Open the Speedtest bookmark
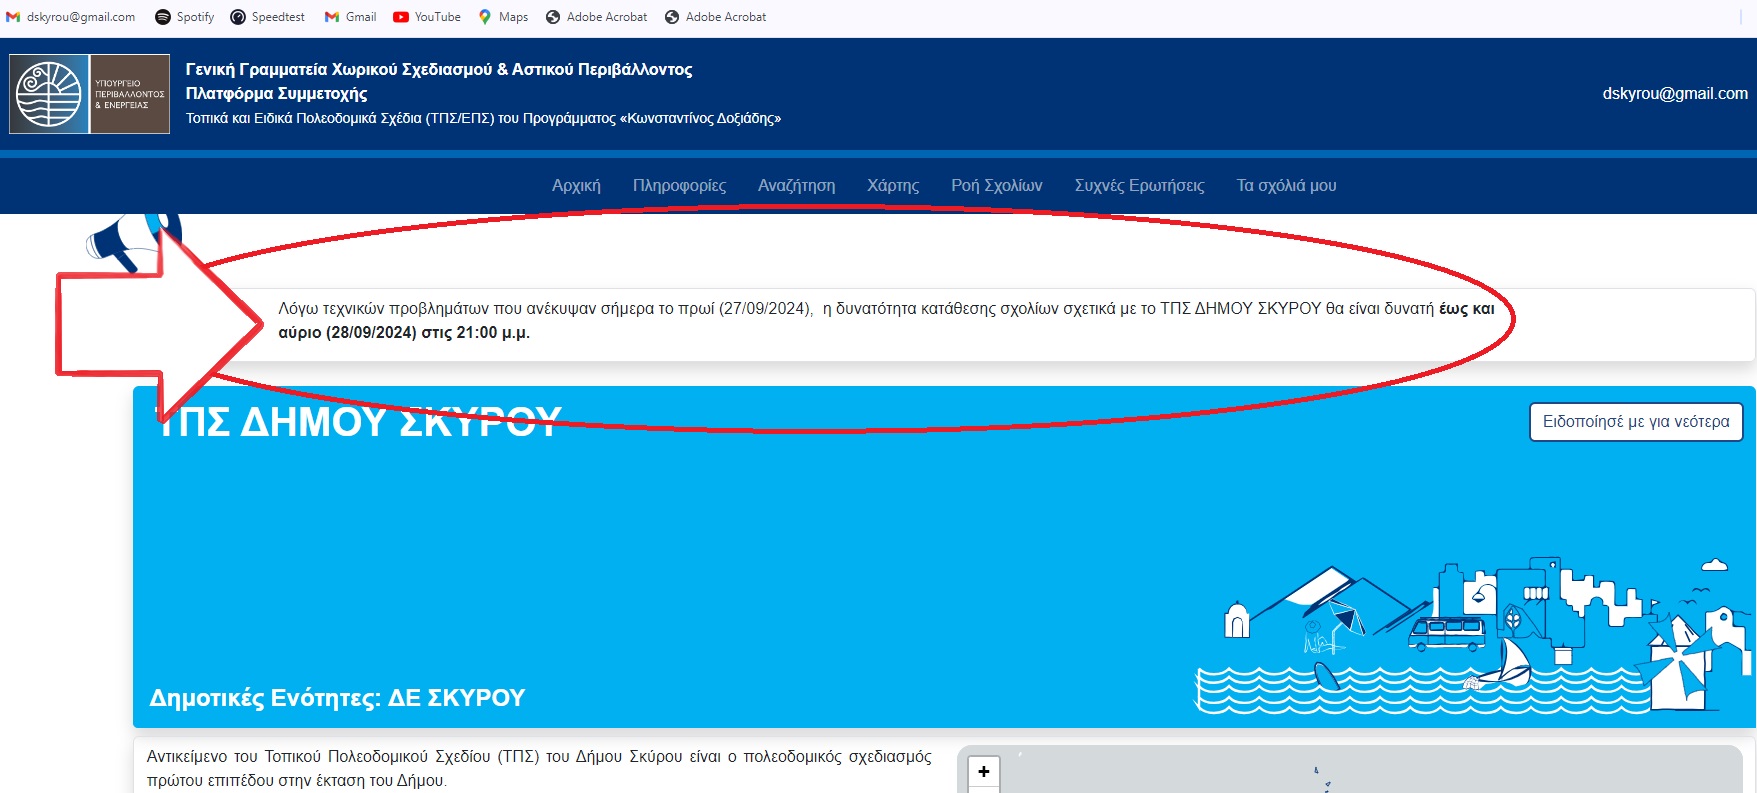The width and height of the screenshot is (1757, 793). (x=268, y=17)
